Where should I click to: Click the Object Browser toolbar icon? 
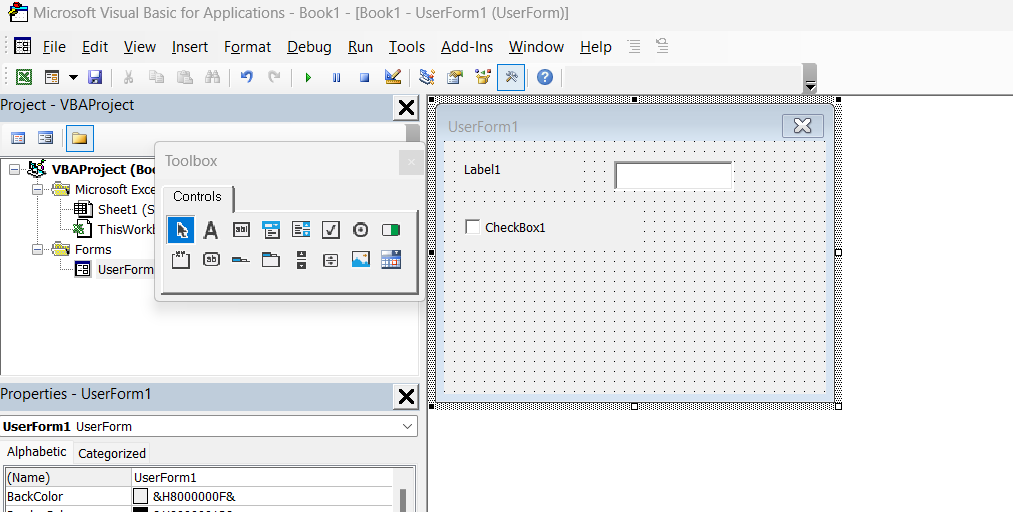[x=483, y=77]
